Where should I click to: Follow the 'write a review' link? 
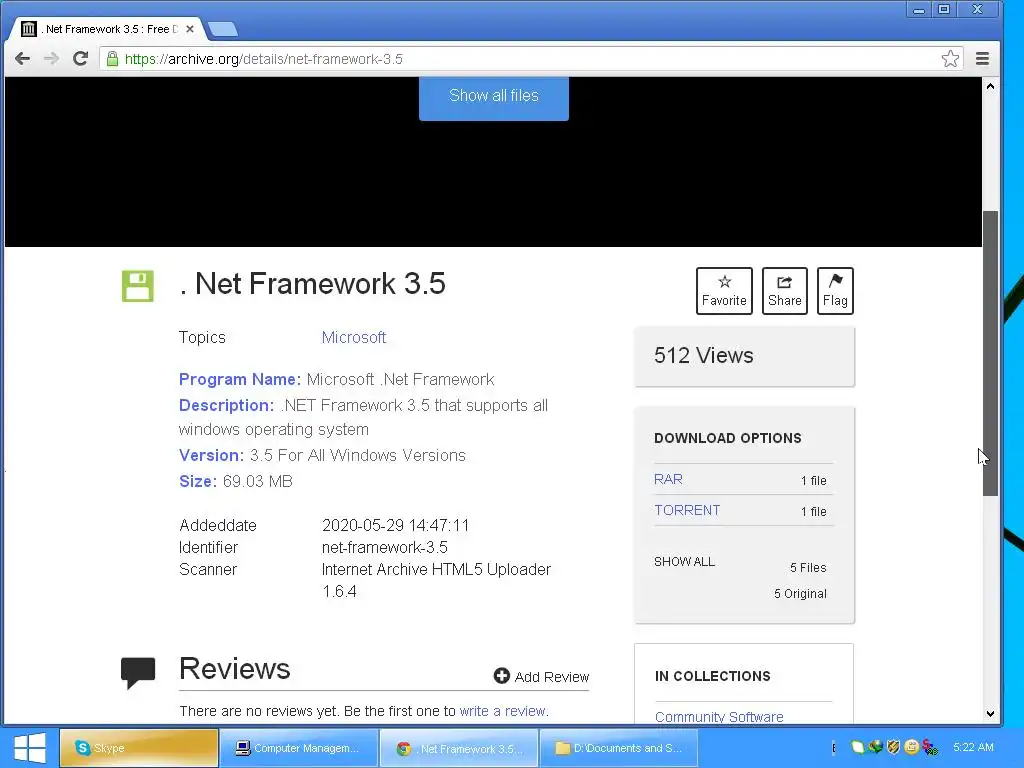pyautogui.click(x=502, y=711)
